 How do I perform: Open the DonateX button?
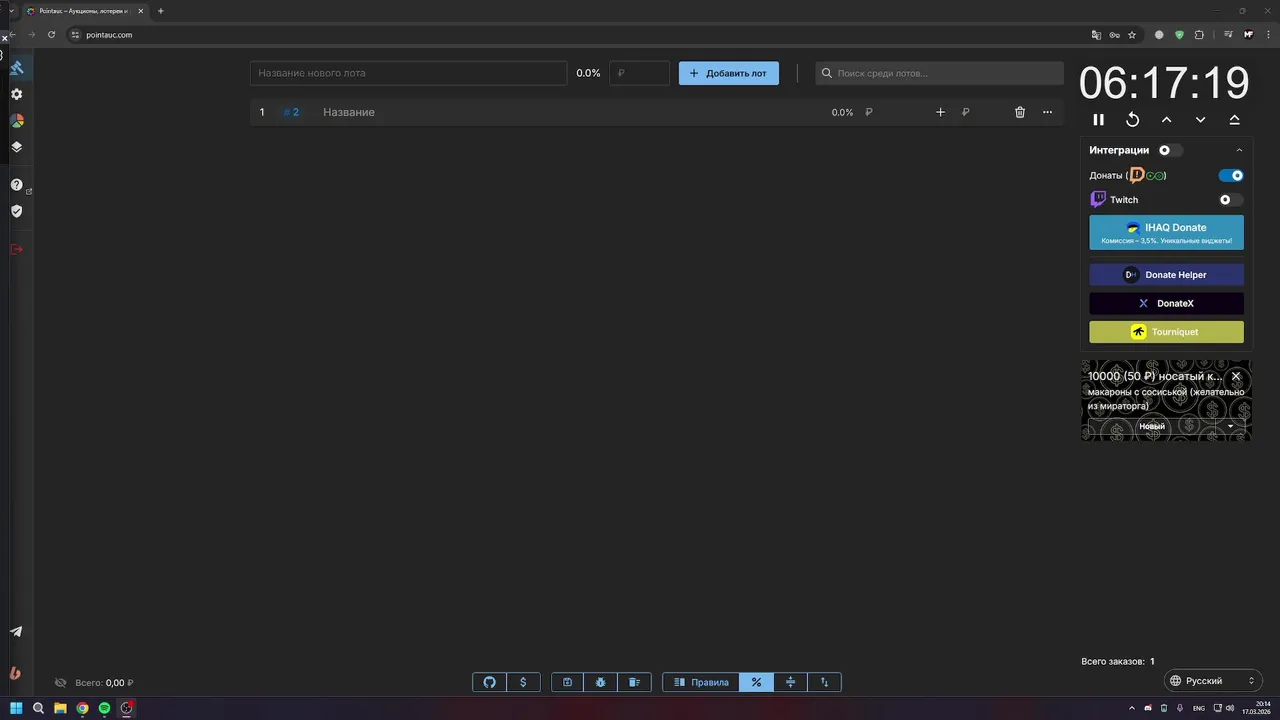pyautogui.click(x=1166, y=303)
